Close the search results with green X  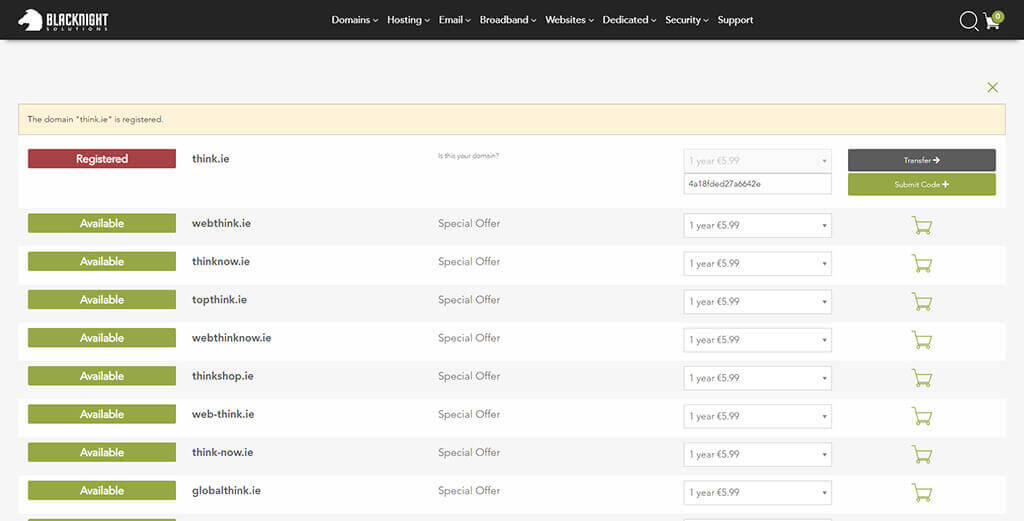point(992,88)
